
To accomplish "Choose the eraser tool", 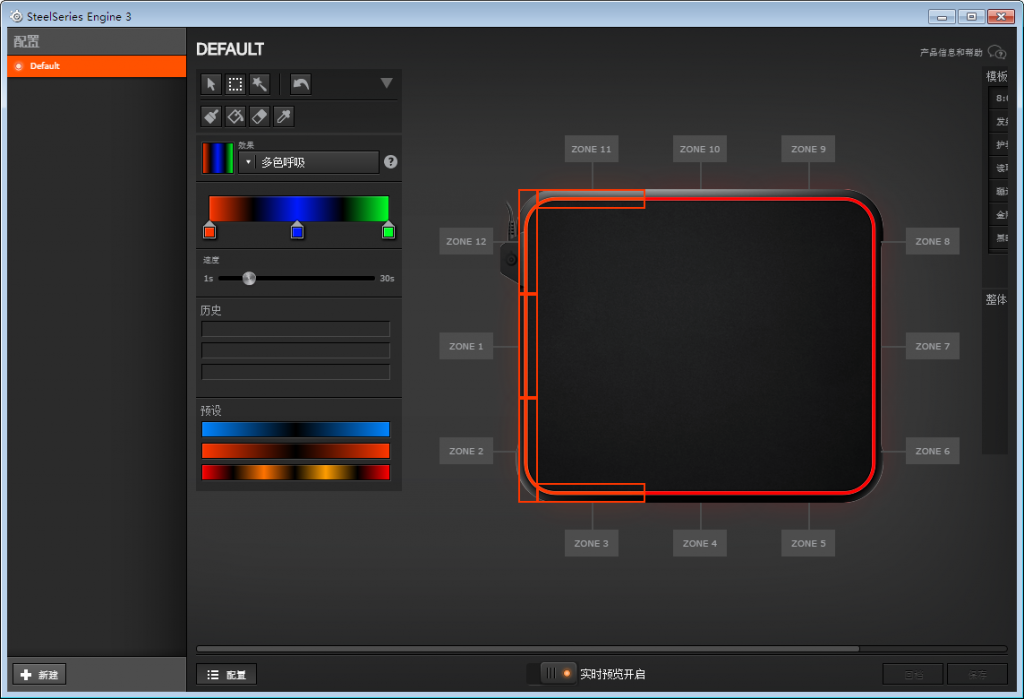I will pos(259,116).
